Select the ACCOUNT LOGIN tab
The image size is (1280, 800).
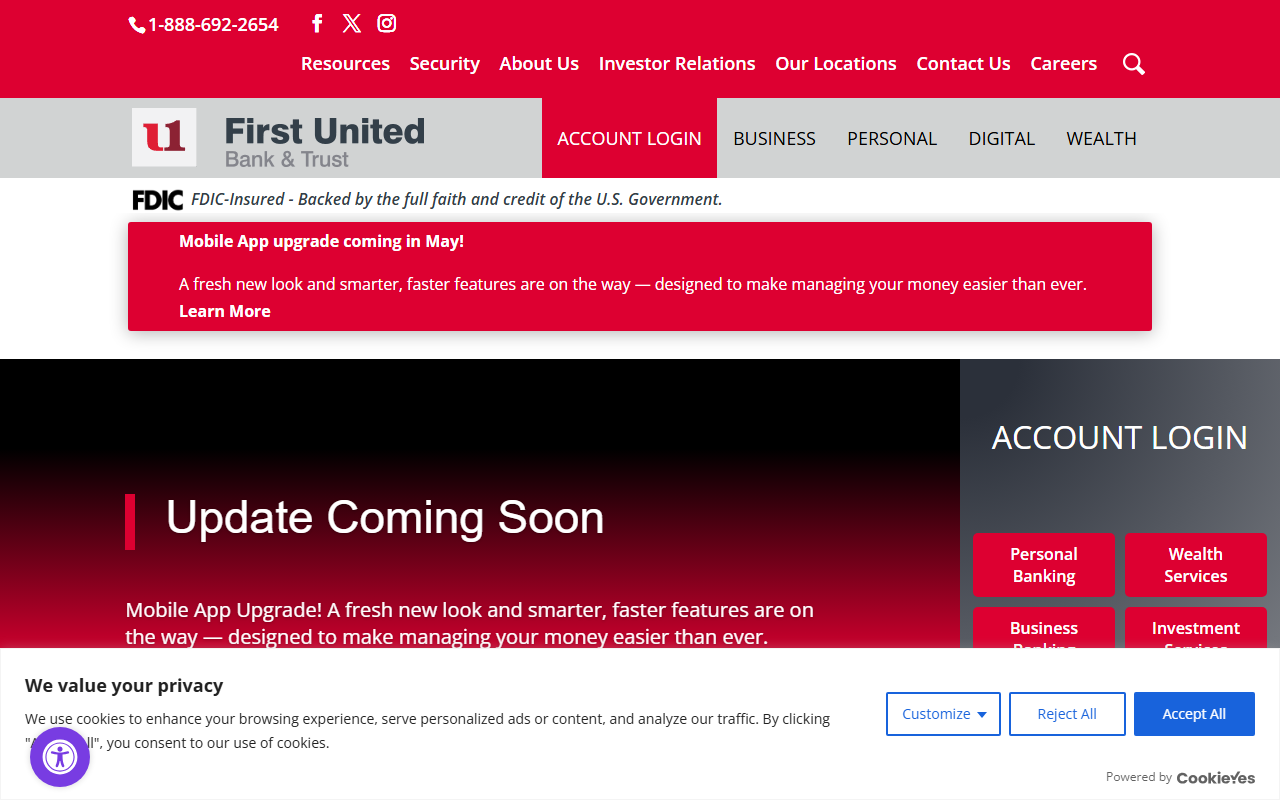coord(629,138)
